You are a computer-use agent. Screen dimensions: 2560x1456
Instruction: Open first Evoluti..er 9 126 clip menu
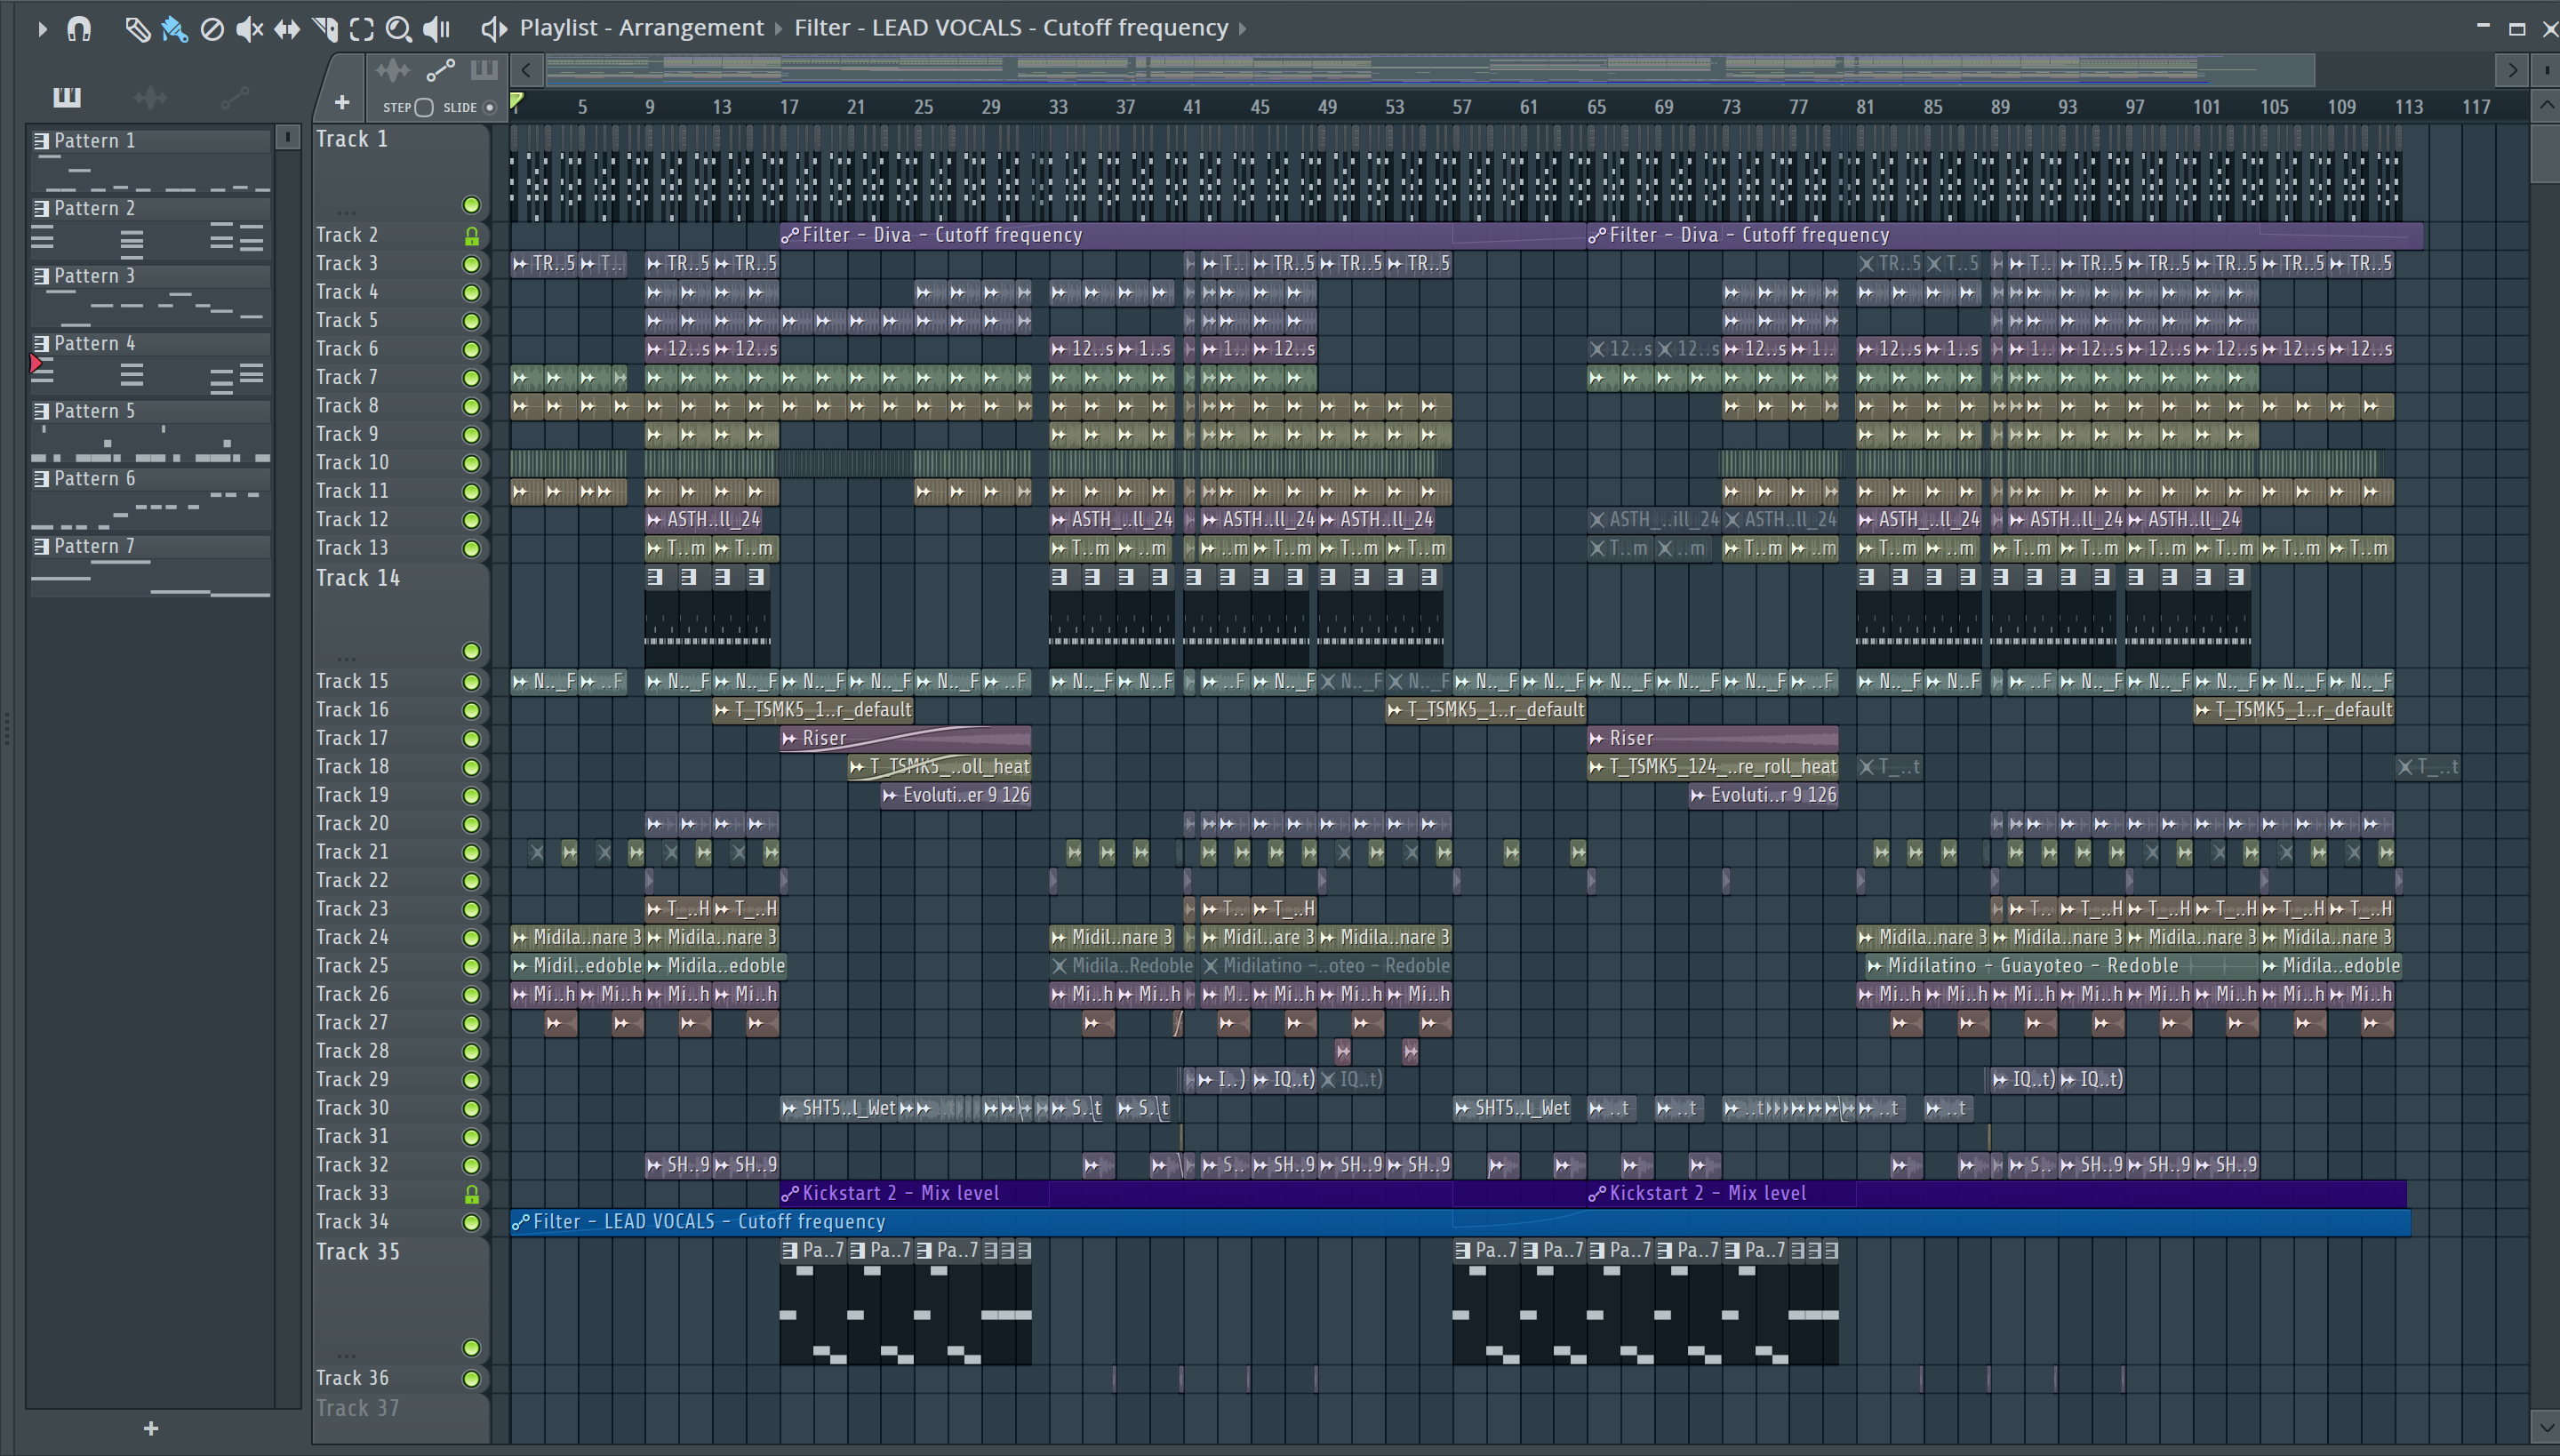pos(890,795)
